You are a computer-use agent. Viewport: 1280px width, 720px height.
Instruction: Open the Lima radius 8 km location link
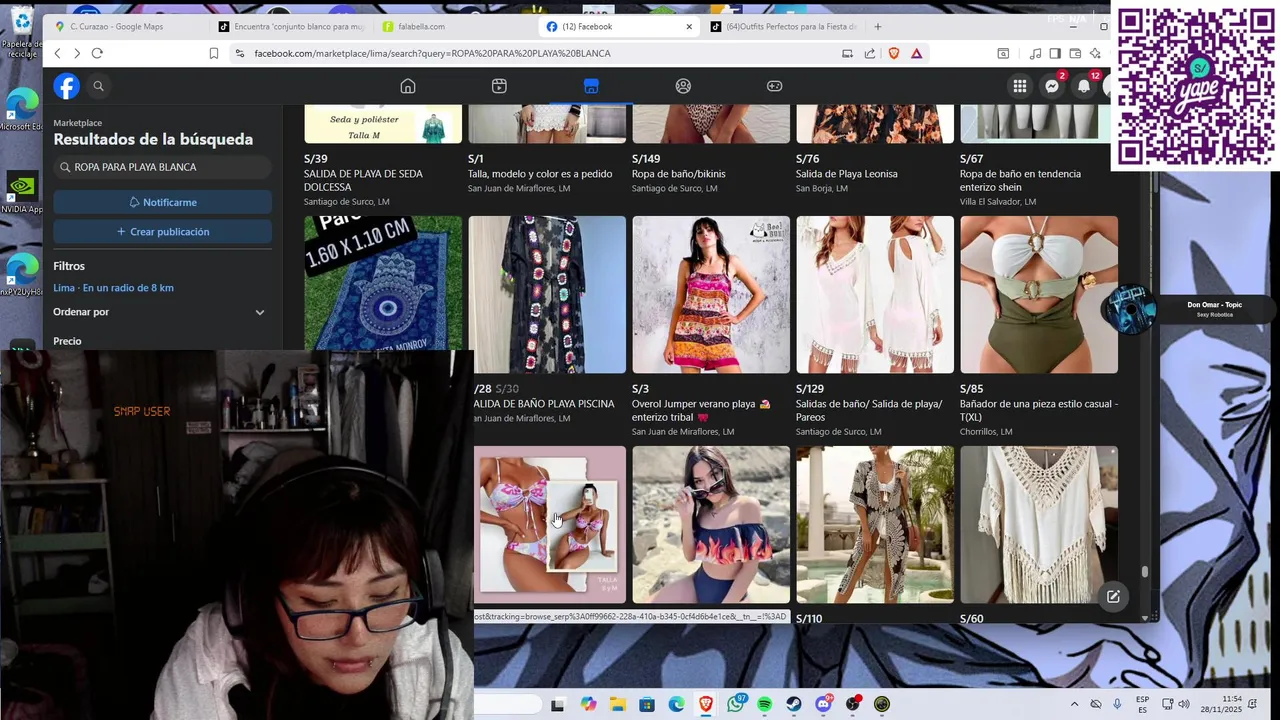click(113, 288)
